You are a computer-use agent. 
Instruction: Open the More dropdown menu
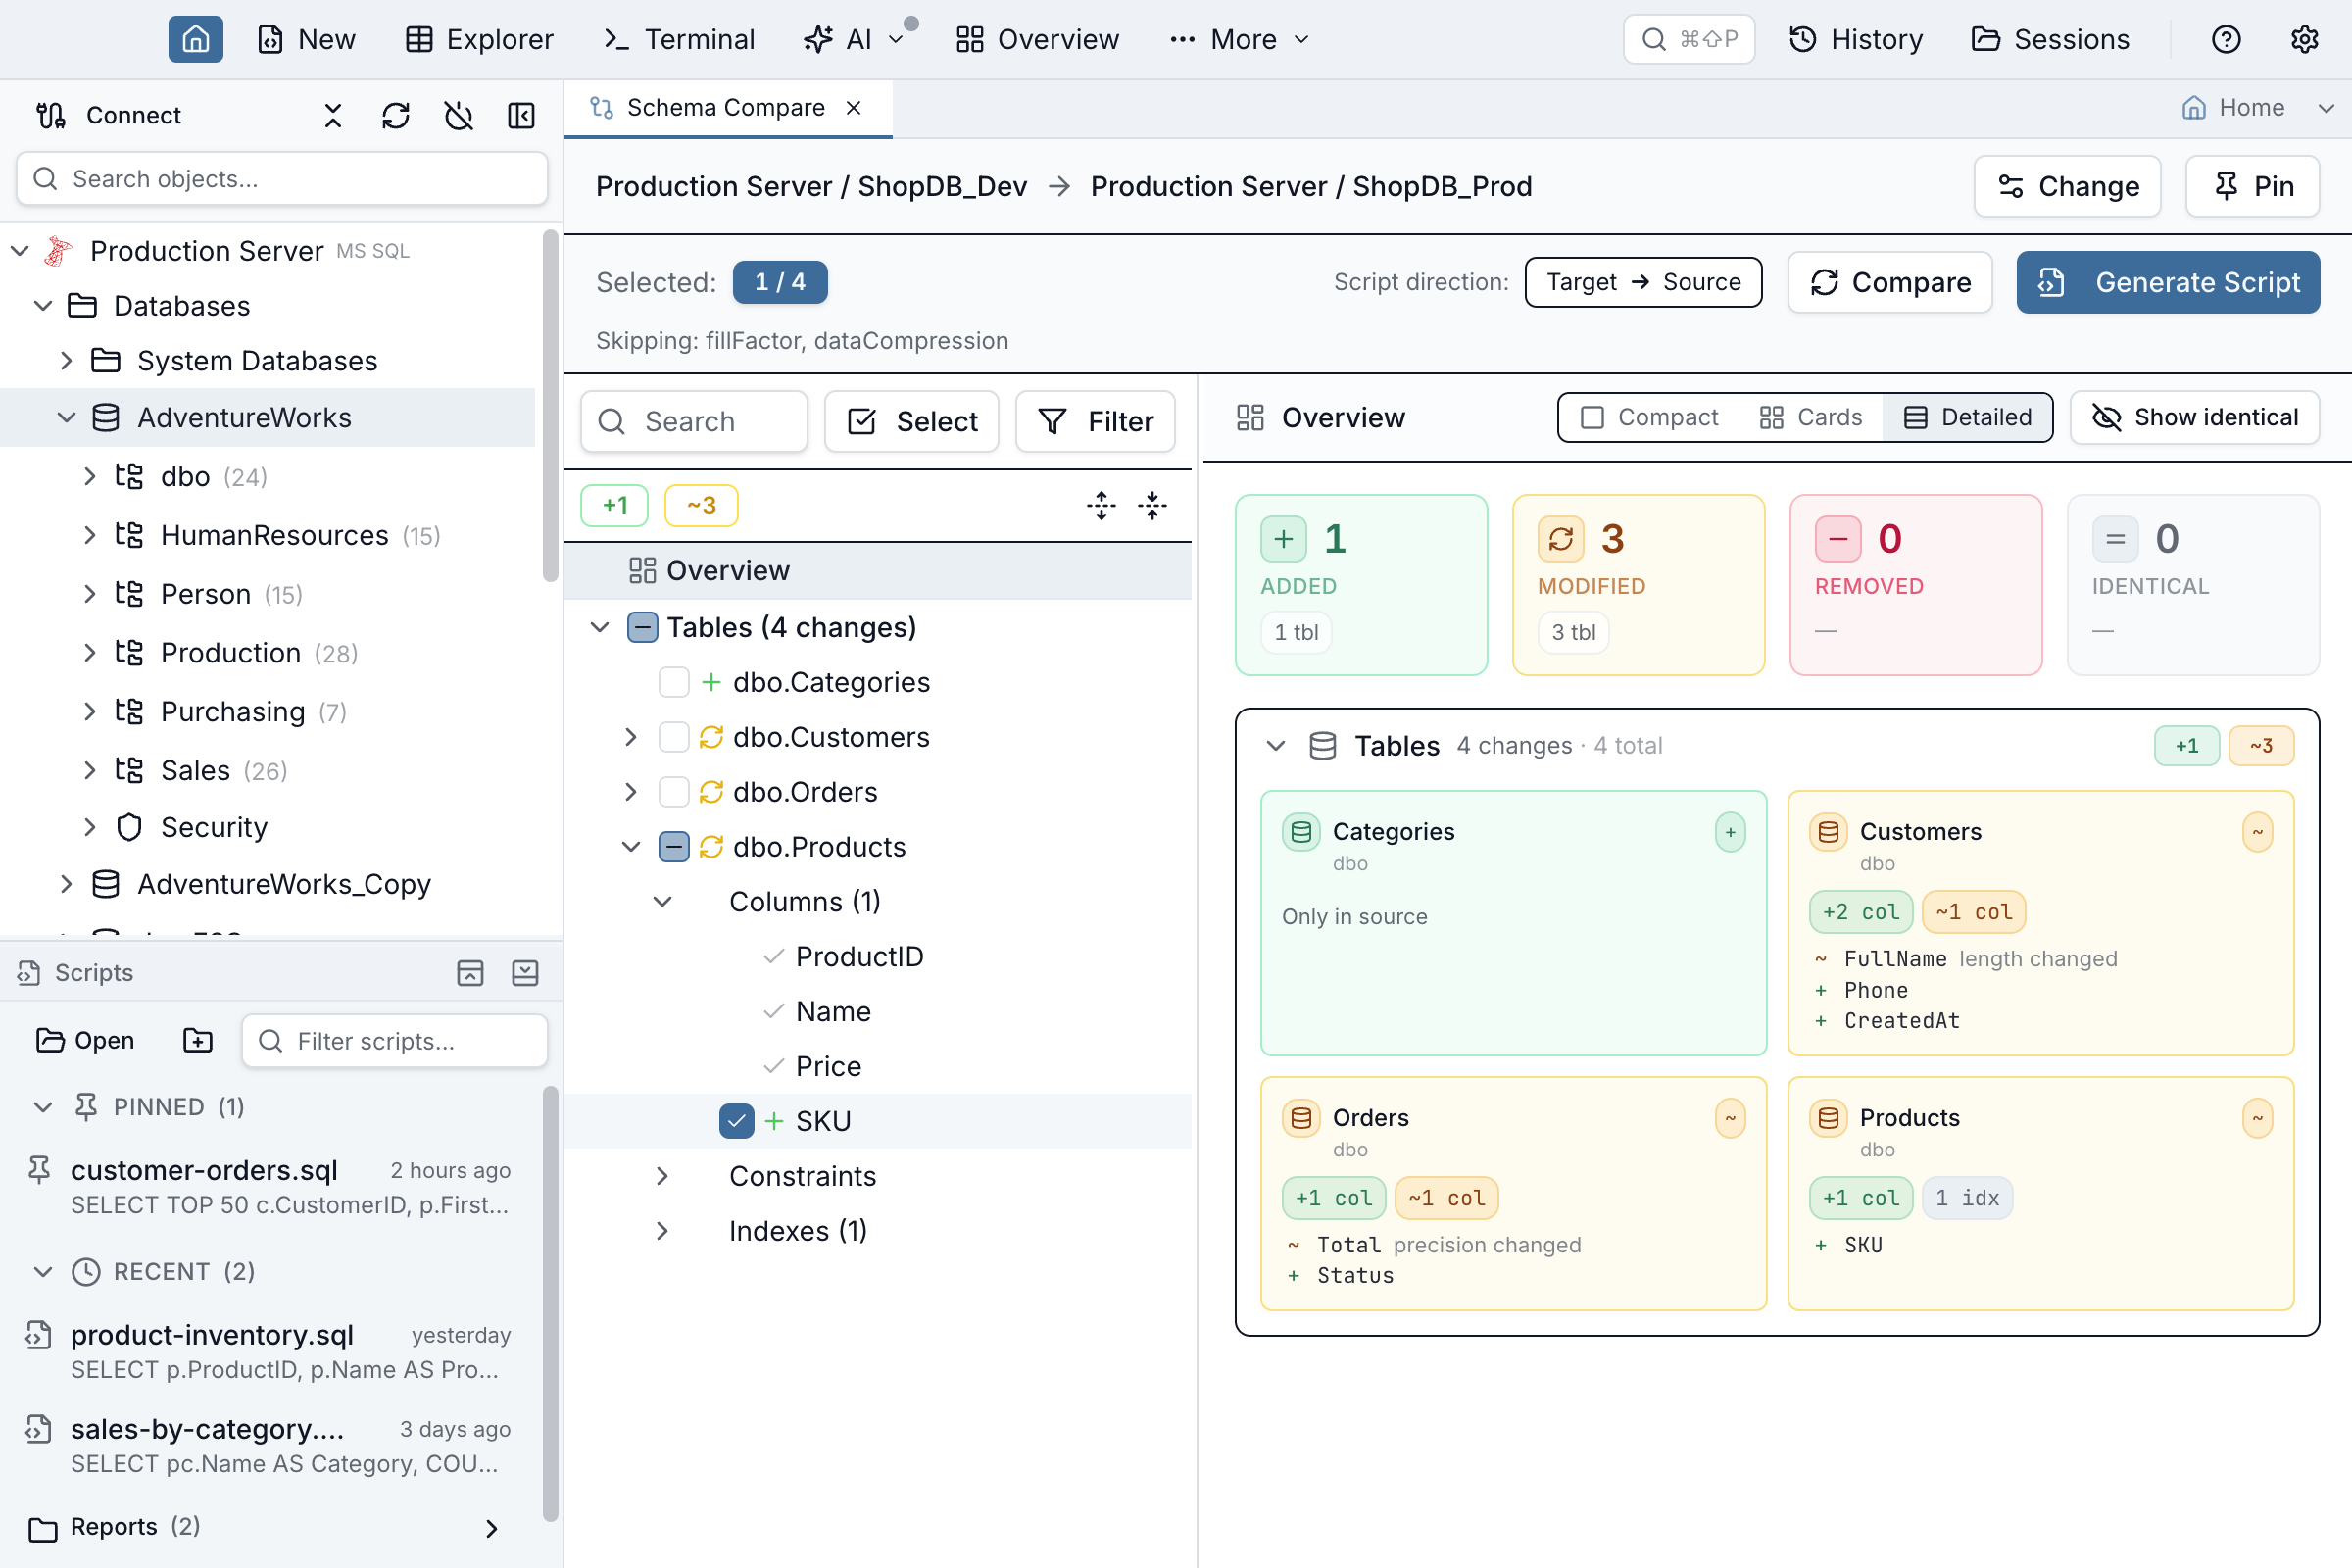(1240, 39)
